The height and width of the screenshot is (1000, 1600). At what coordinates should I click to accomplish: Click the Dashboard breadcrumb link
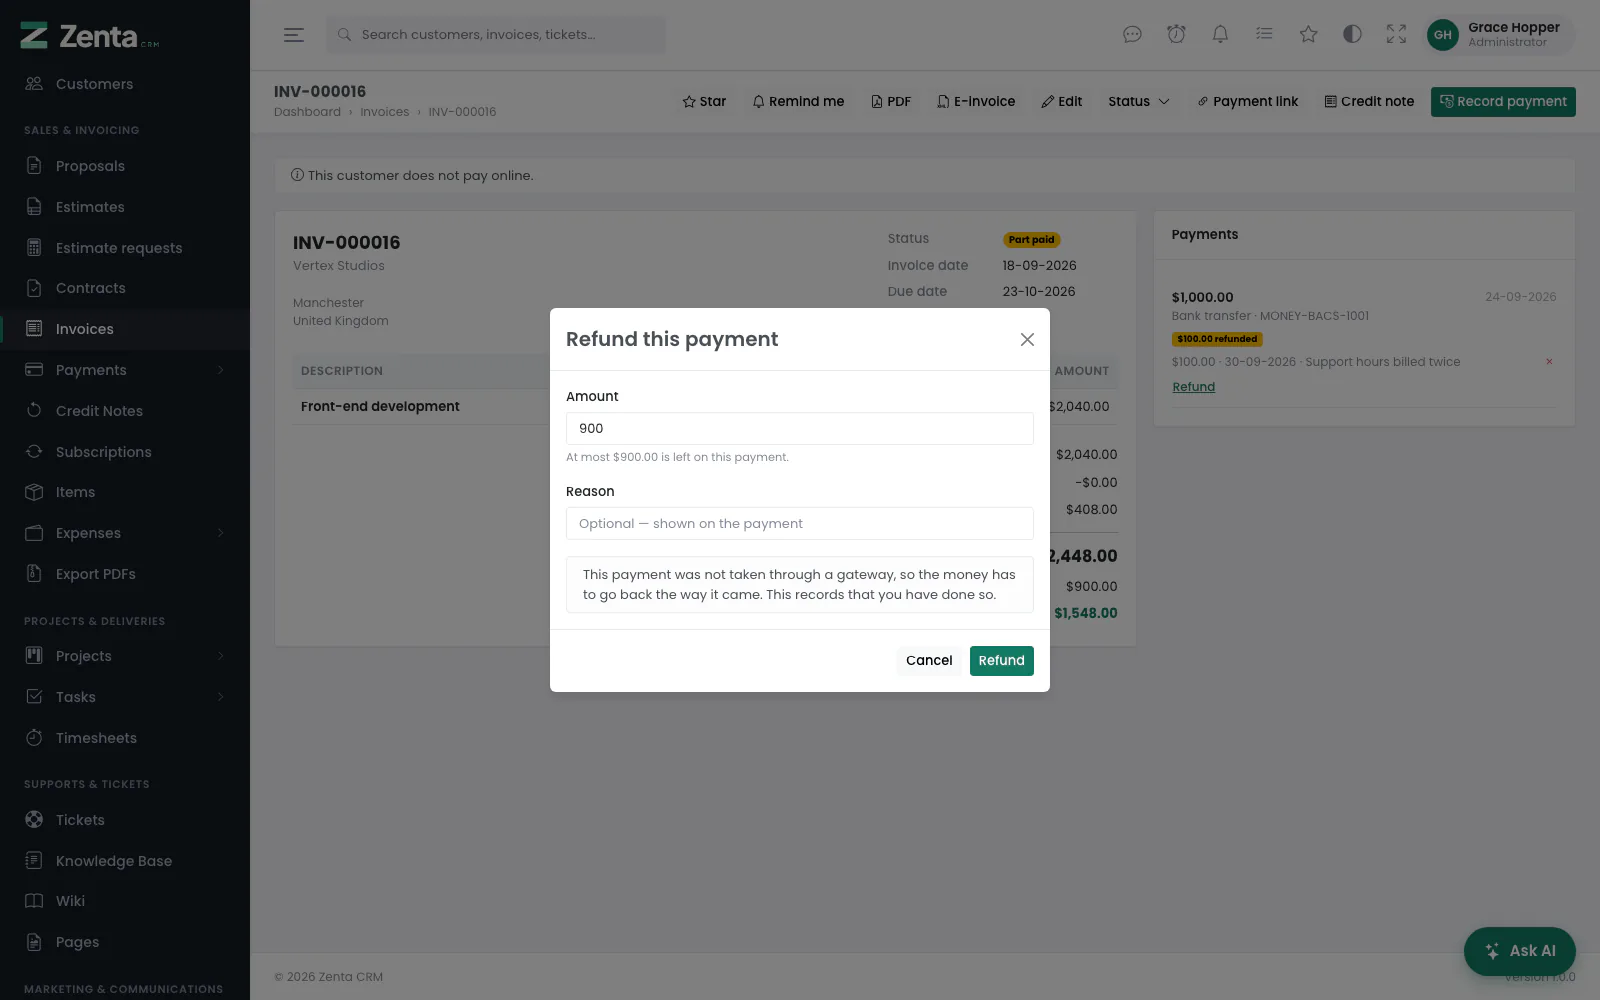click(x=307, y=112)
